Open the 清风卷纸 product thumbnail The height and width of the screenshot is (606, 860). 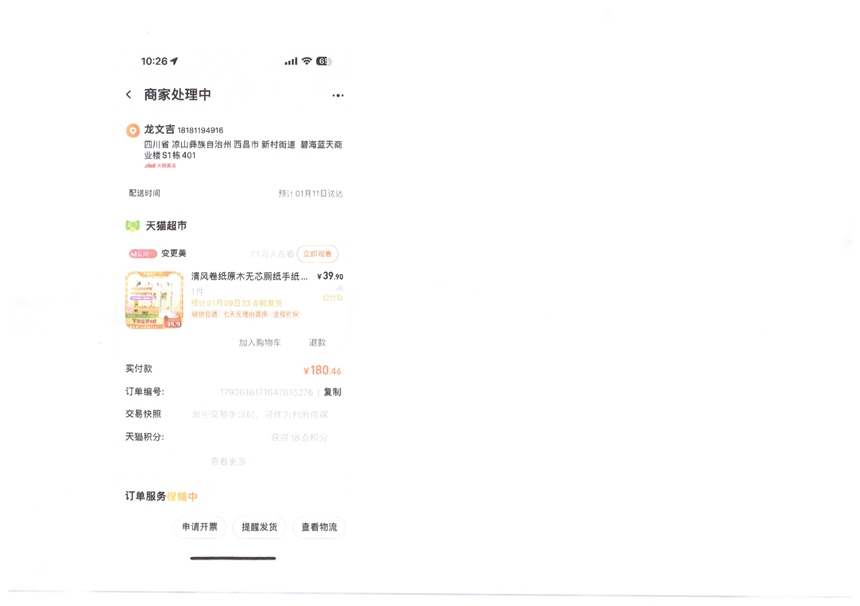click(154, 300)
